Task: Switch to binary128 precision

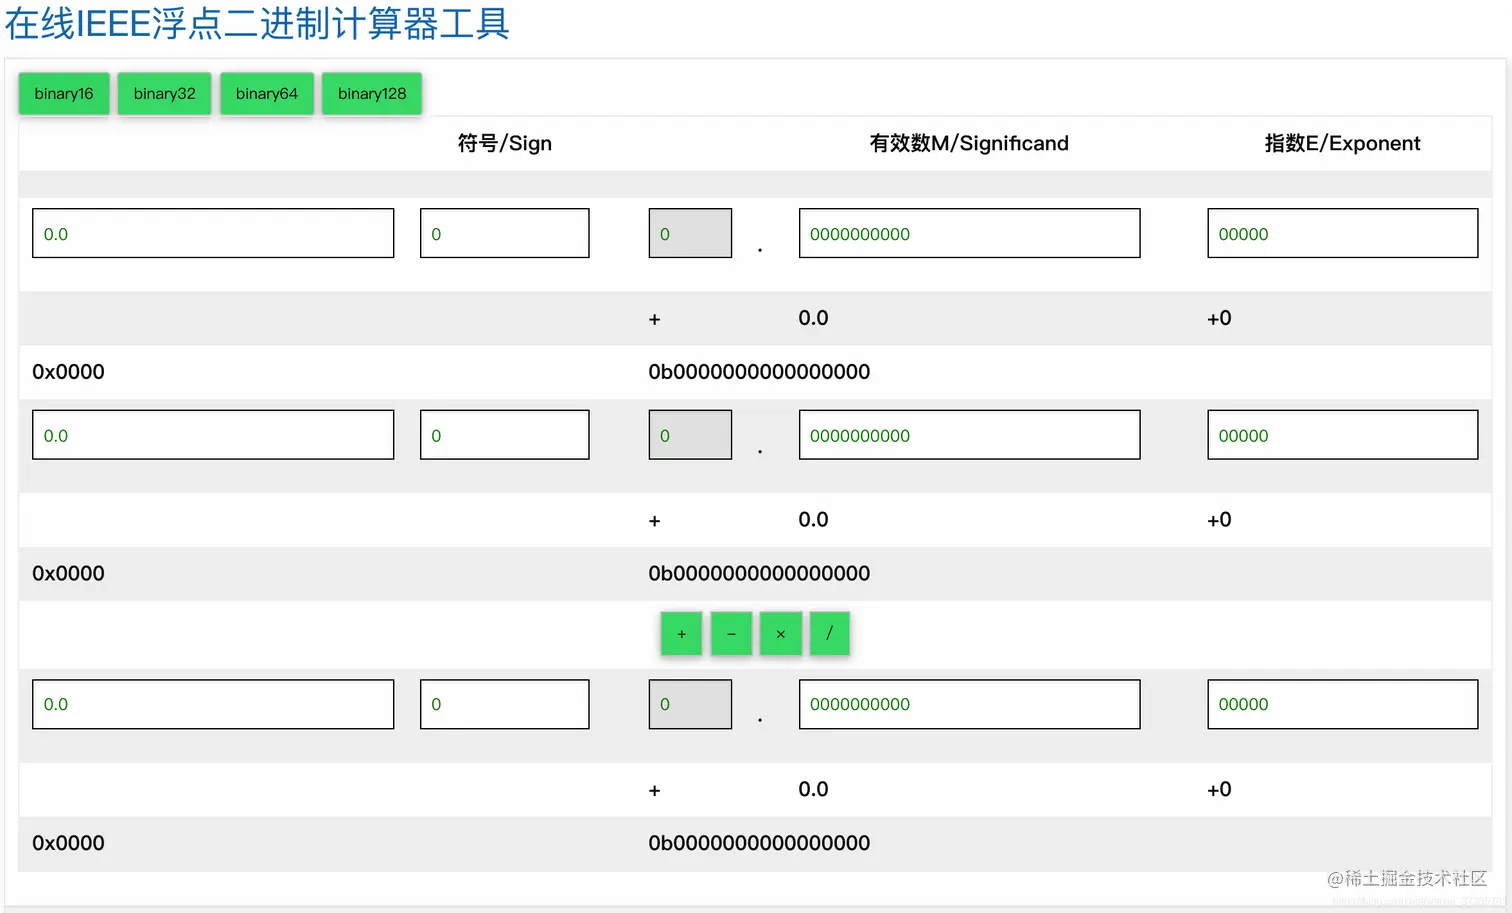Action: pyautogui.click(x=371, y=93)
